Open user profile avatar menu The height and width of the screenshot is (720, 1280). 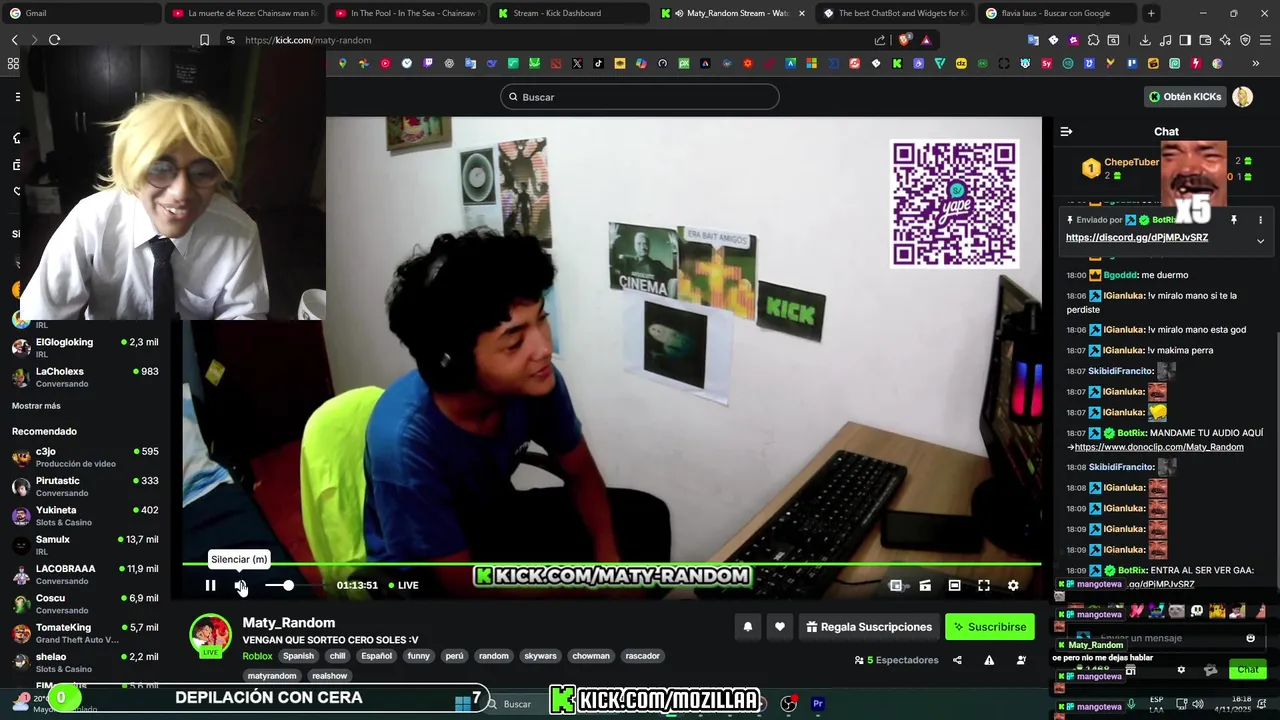click(x=1242, y=97)
